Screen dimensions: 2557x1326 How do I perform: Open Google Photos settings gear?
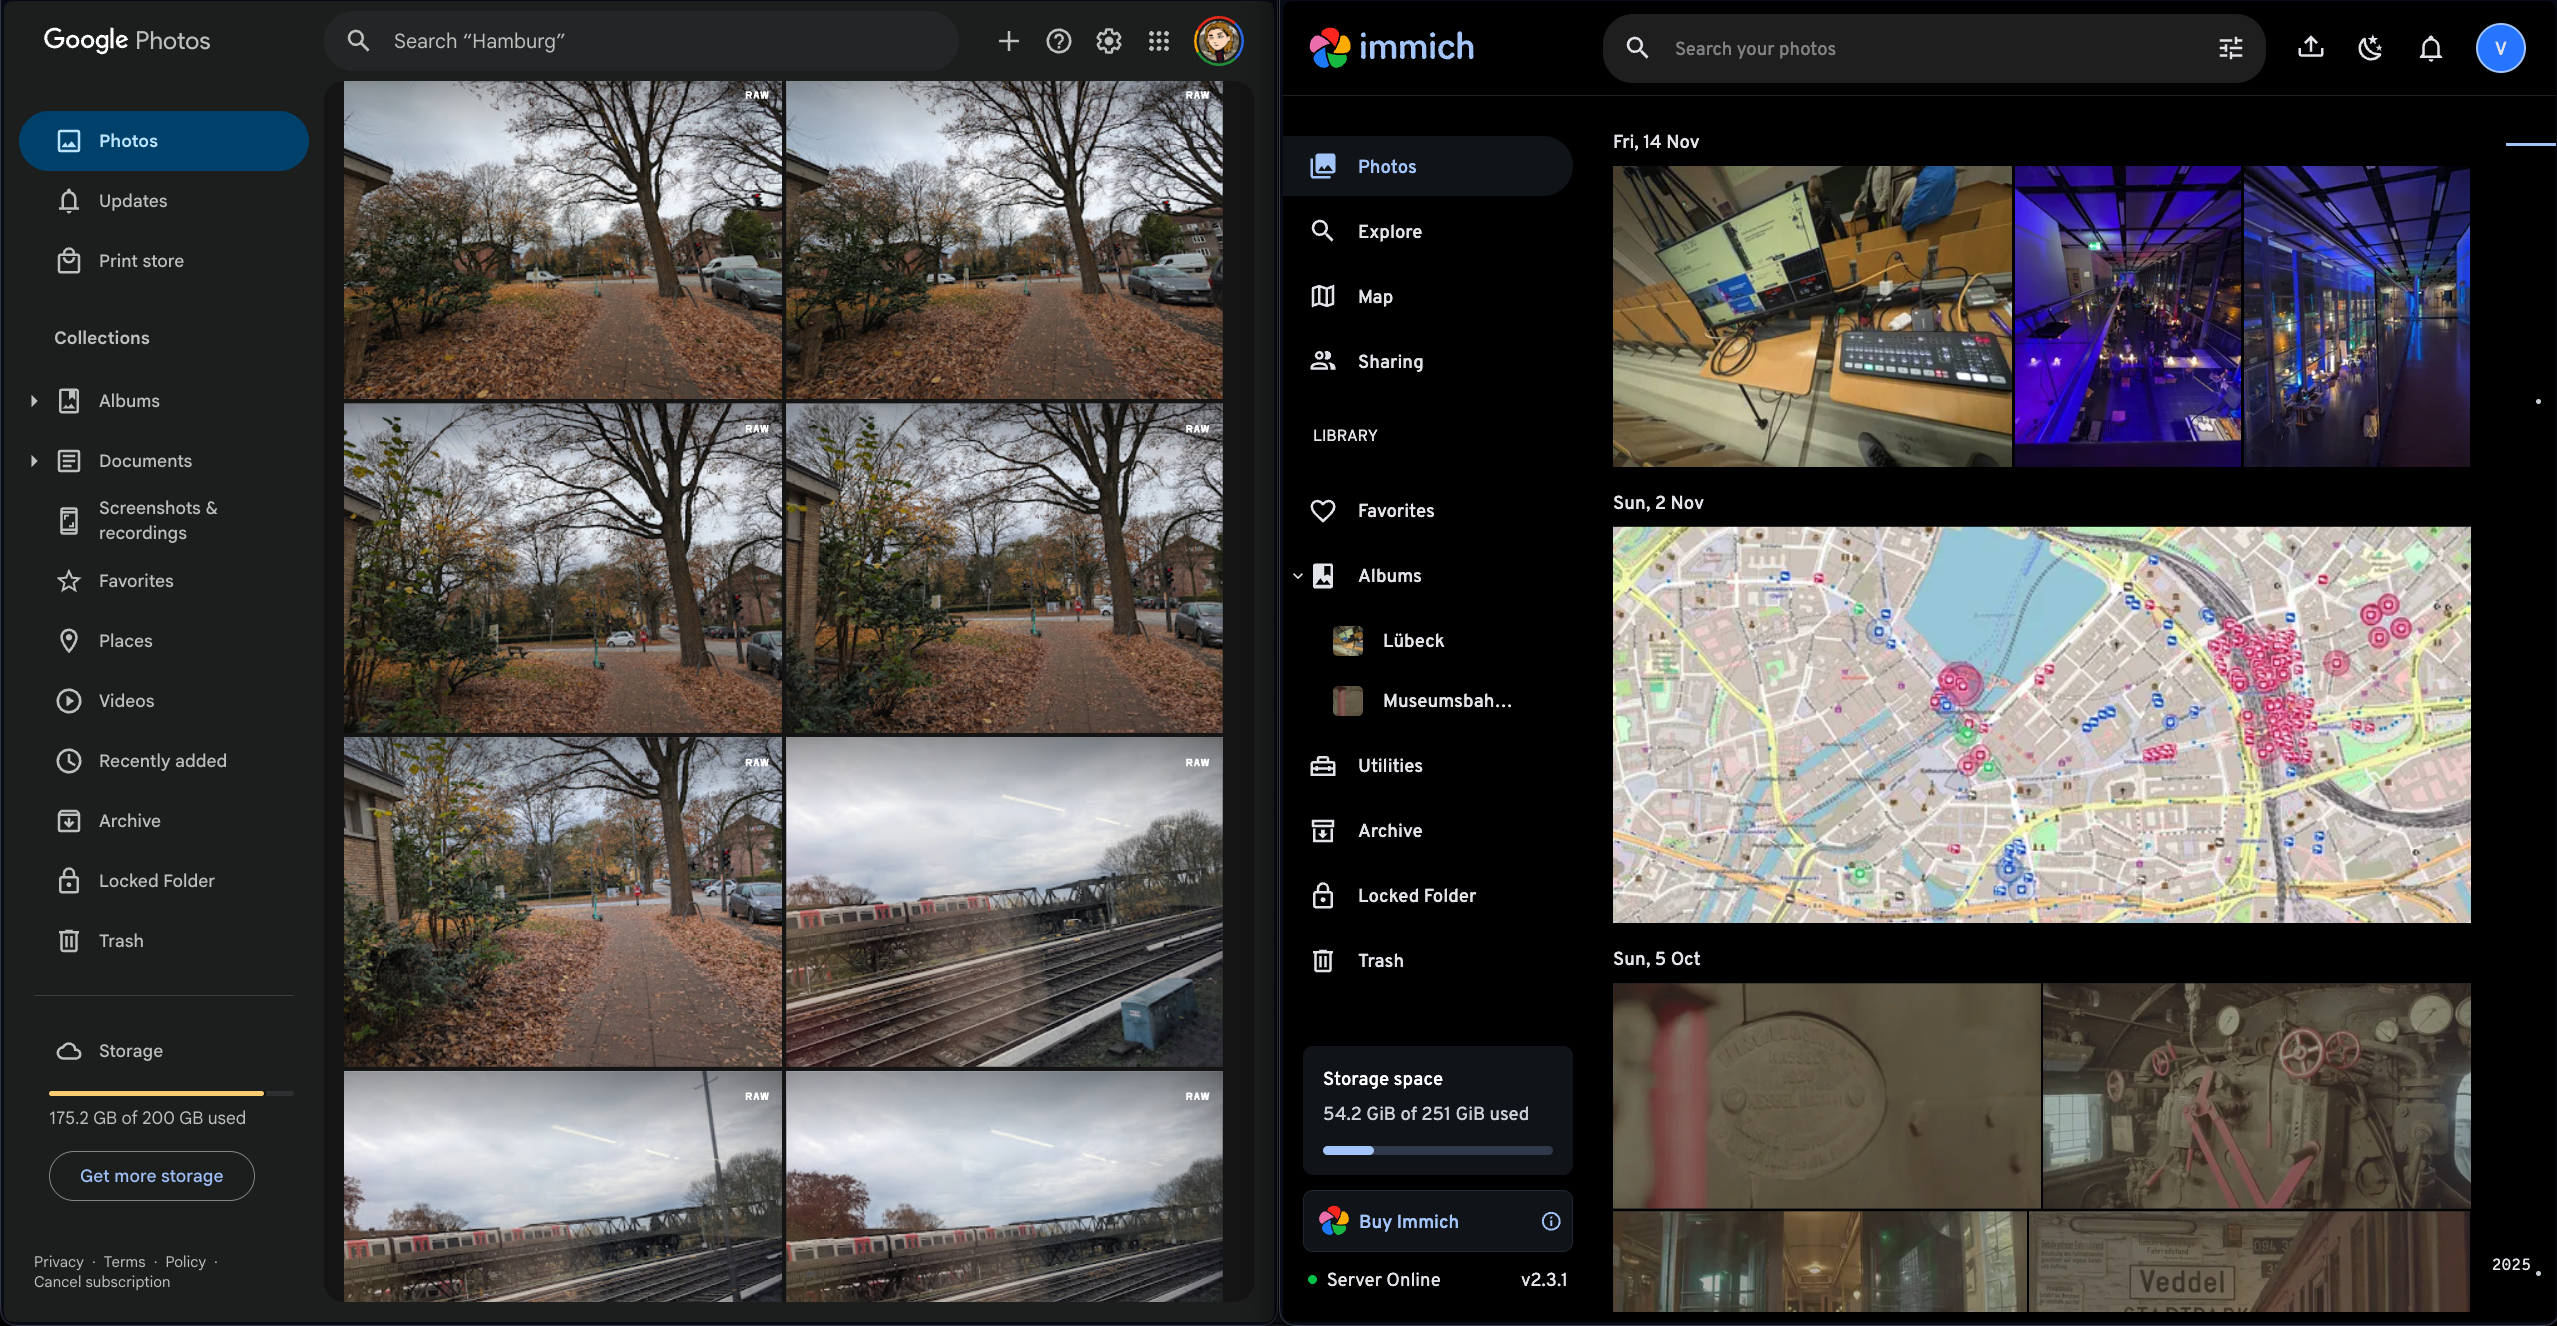pyautogui.click(x=1108, y=41)
